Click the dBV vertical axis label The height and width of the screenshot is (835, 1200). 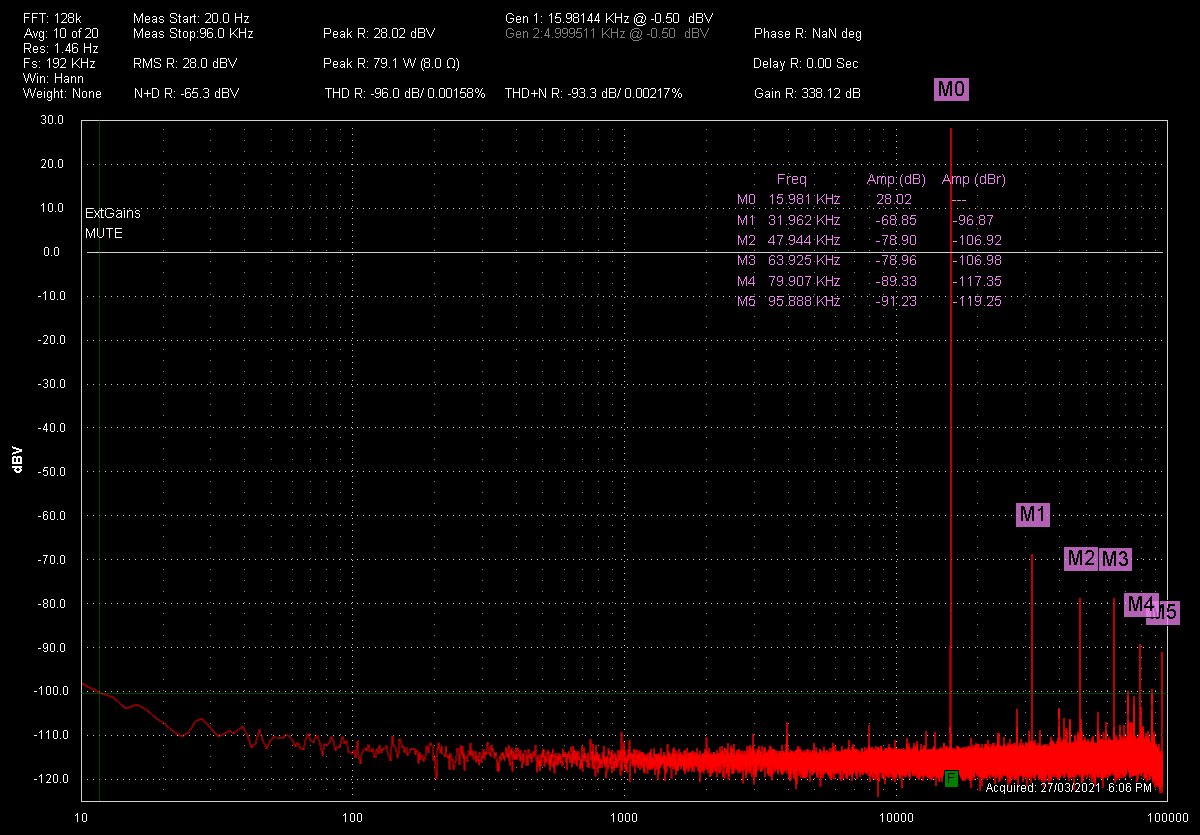[17, 459]
